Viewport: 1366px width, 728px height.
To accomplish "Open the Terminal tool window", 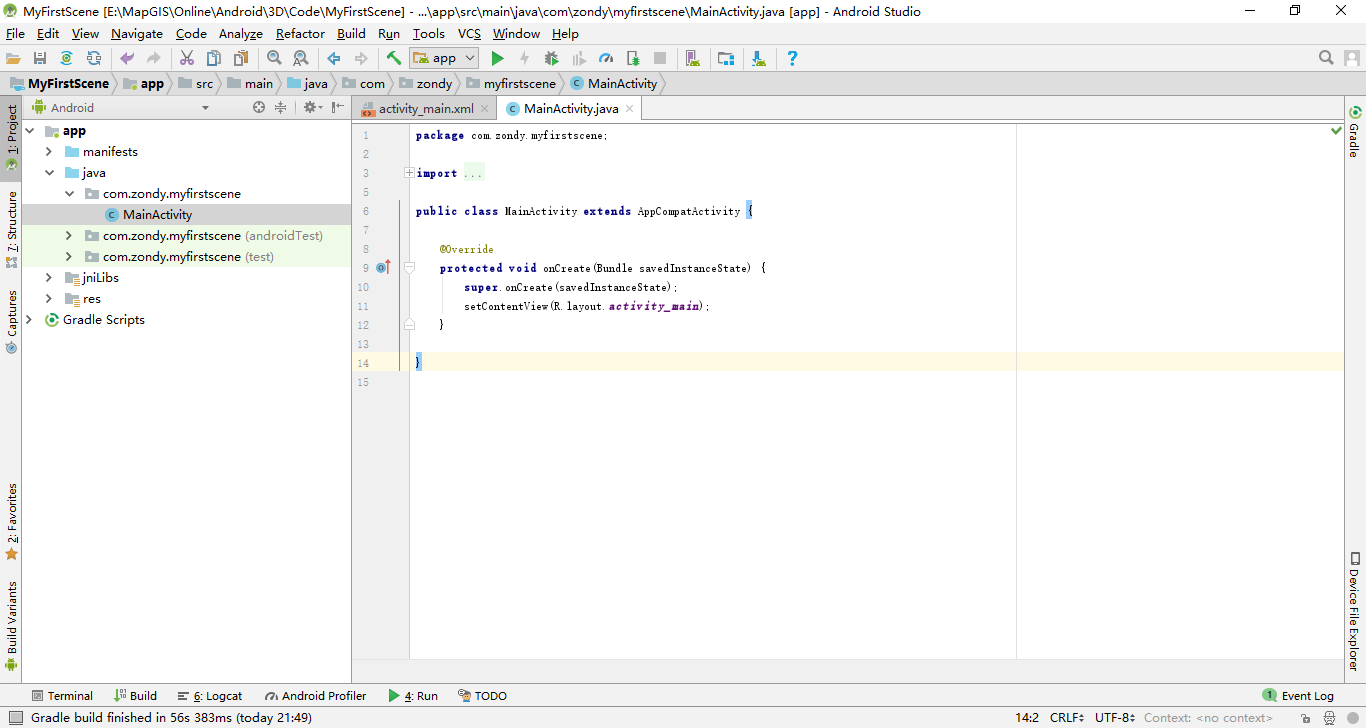I will click(x=62, y=696).
